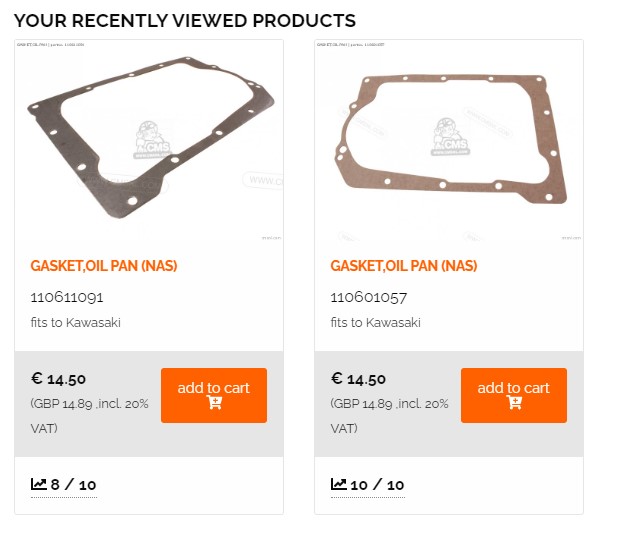The width and height of the screenshot is (621, 534).
Task: Open the gasket thumbnail for part 110601057
Action: click(x=449, y=140)
